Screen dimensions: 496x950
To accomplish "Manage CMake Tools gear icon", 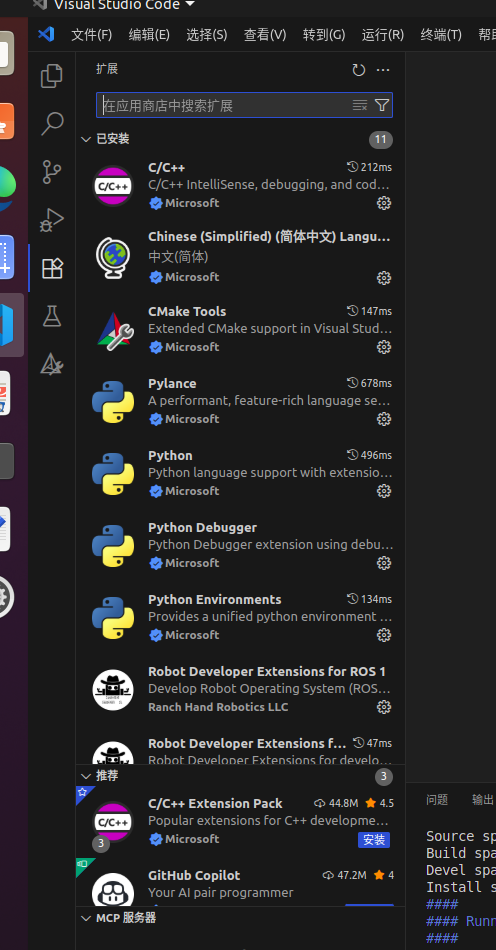I will 384,347.
